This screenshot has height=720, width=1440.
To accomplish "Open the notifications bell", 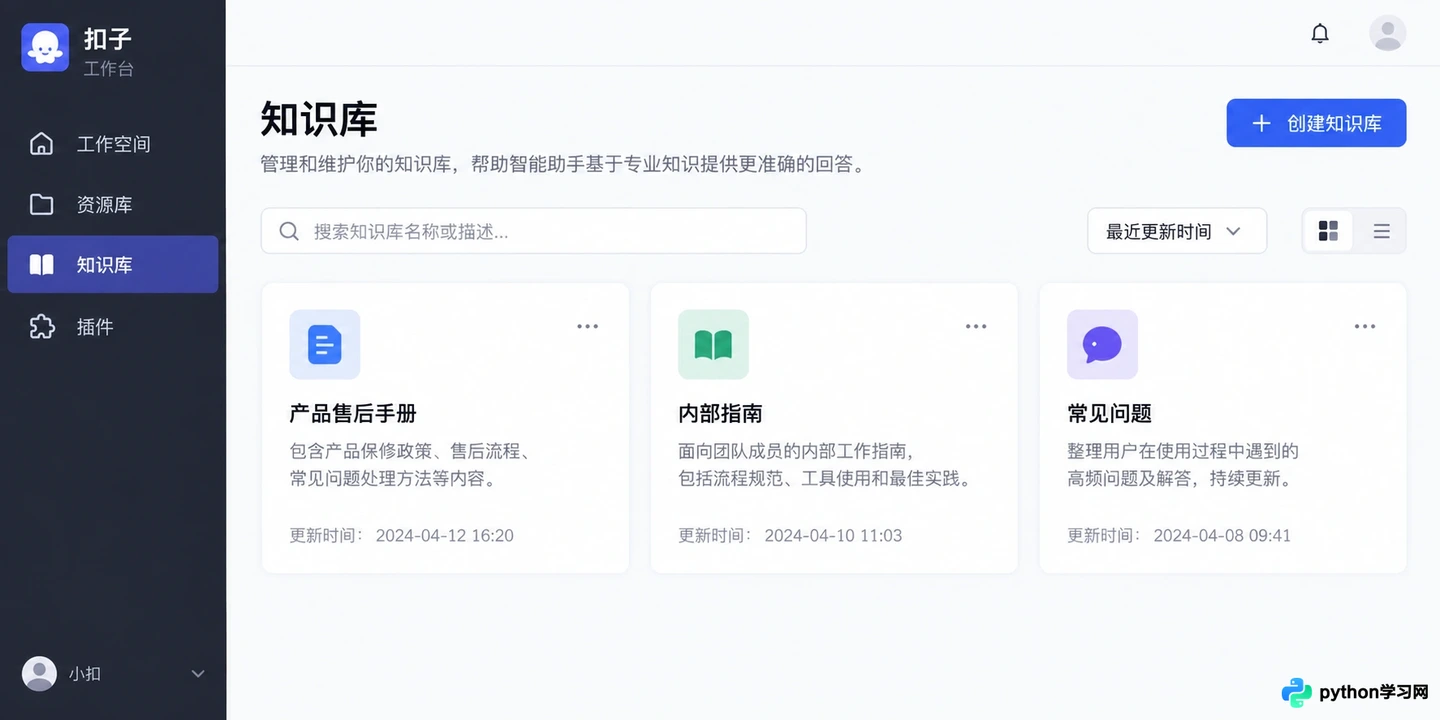I will coord(1320,33).
